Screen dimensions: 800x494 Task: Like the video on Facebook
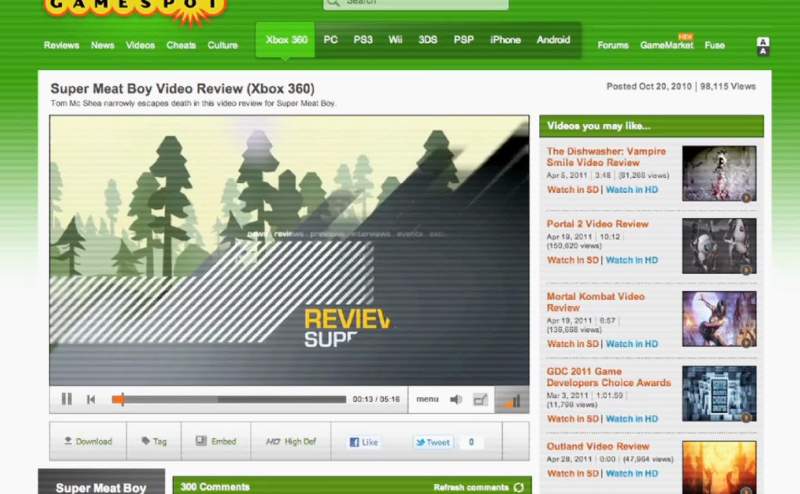364,441
